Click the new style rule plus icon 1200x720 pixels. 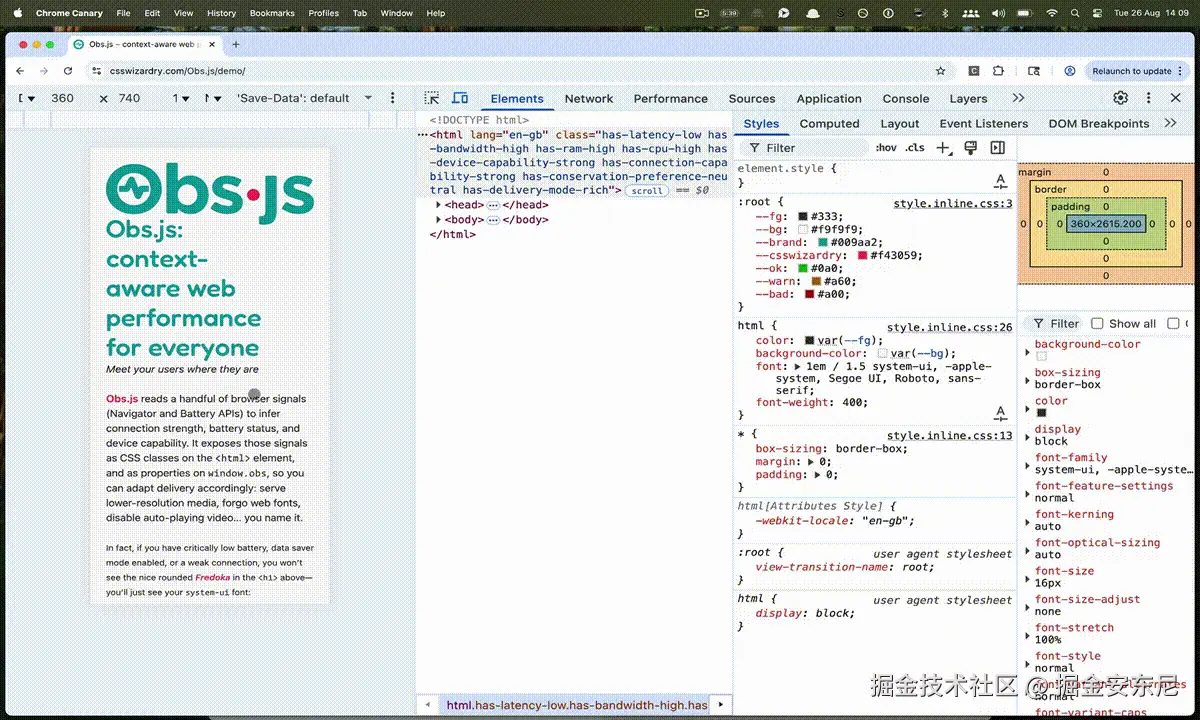pyautogui.click(x=943, y=148)
